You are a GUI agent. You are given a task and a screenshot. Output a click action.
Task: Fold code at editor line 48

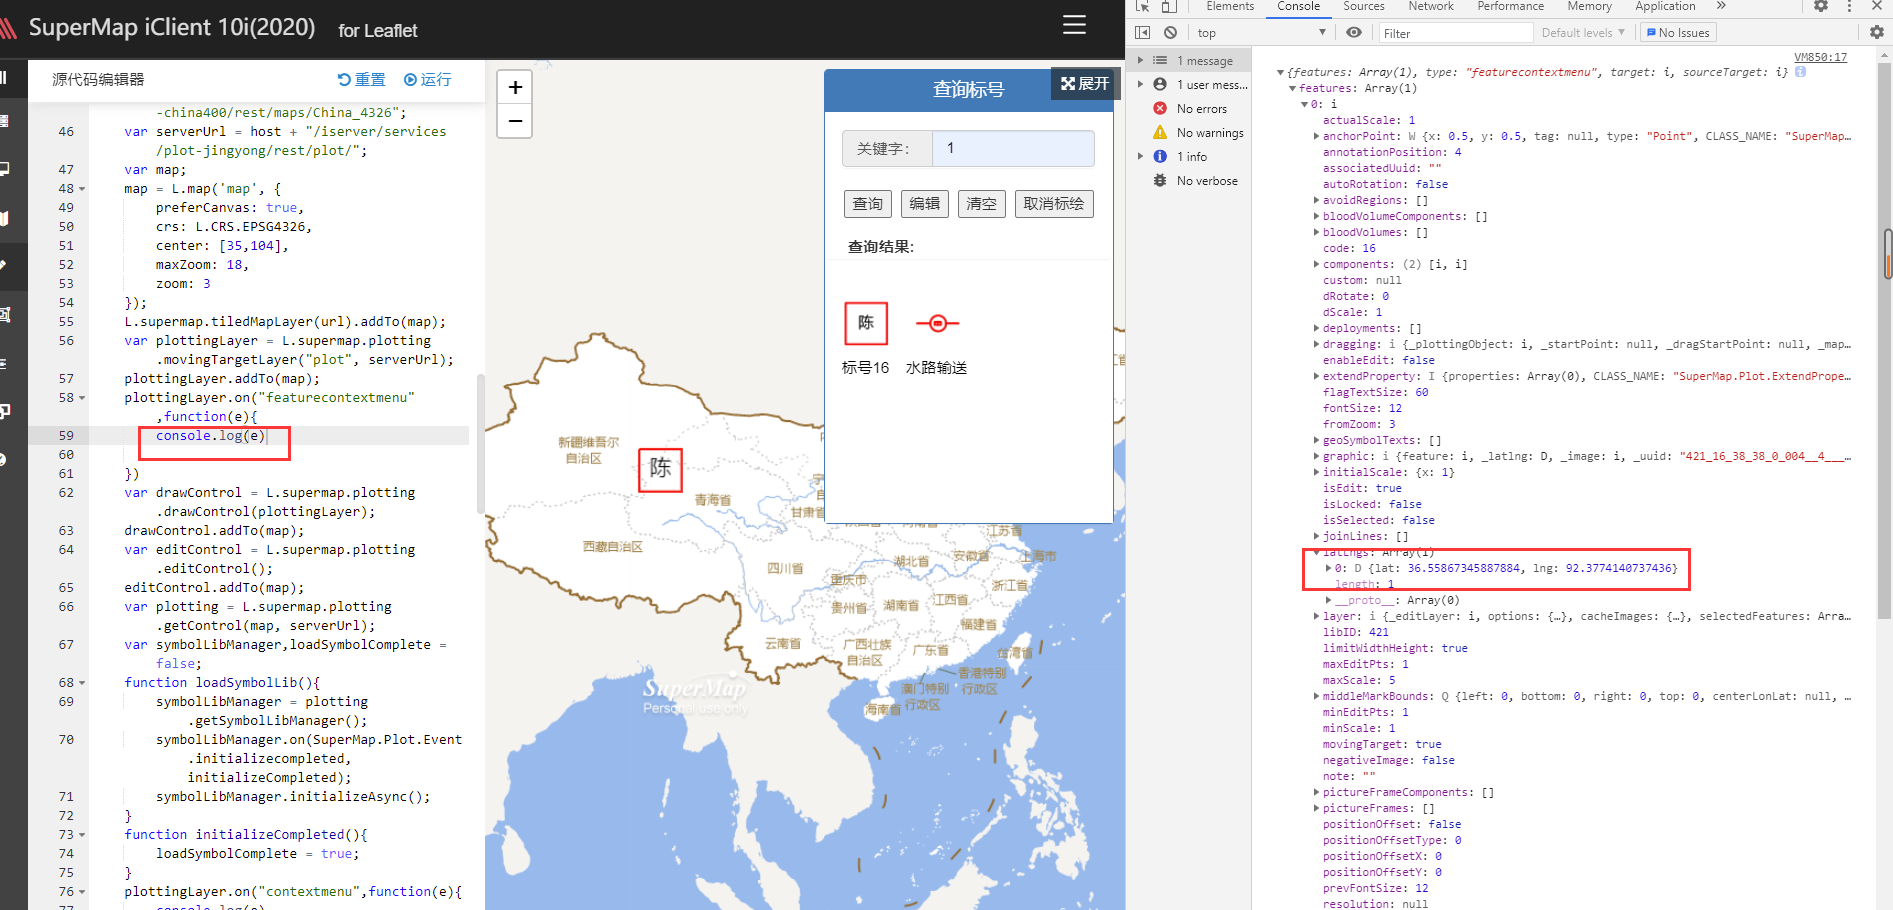point(82,189)
